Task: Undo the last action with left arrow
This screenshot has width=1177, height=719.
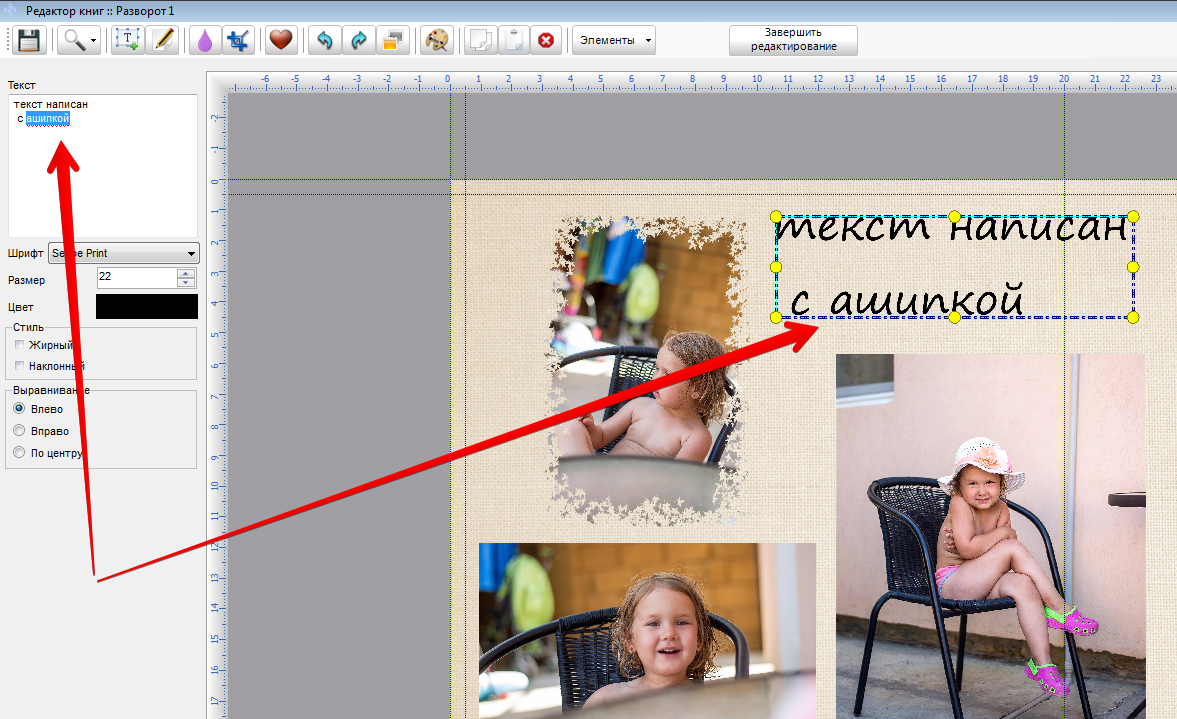Action: [x=323, y=40]
